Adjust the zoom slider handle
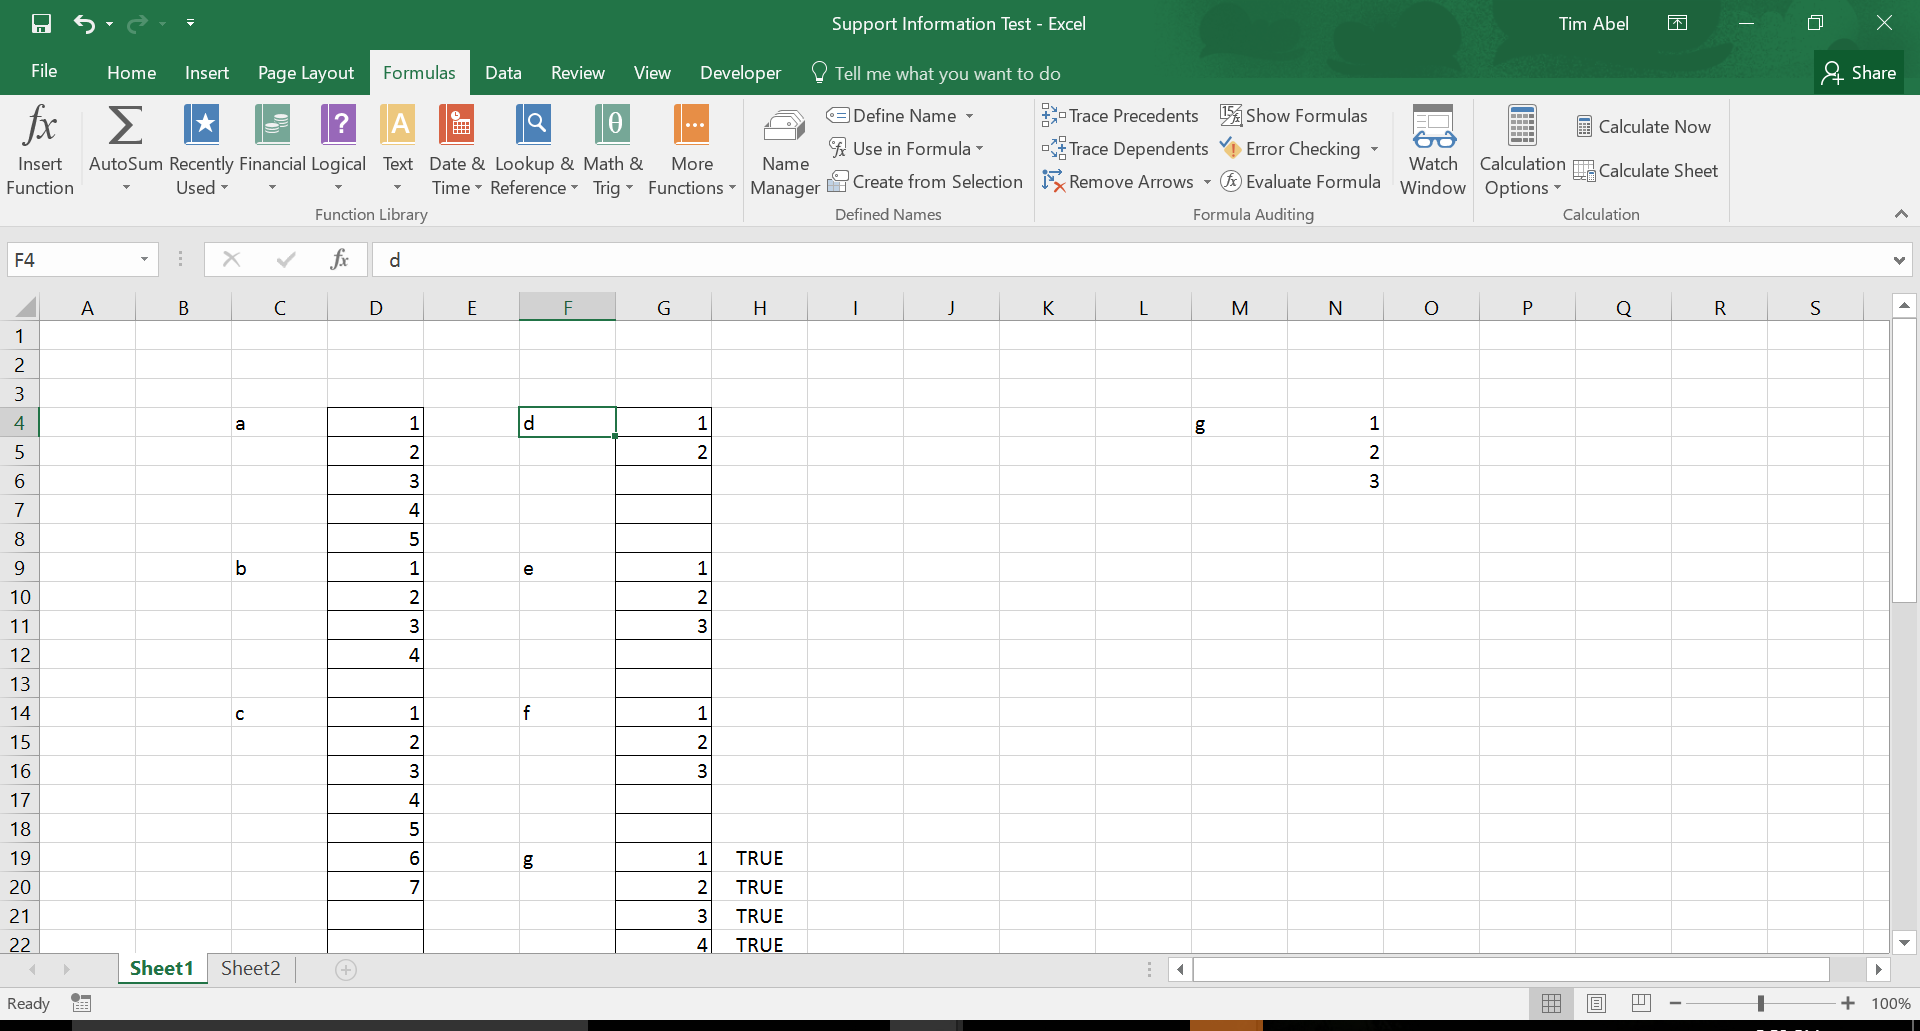The width and height of the screenshot is (1920, 1031). [x=1761, y=1003]
